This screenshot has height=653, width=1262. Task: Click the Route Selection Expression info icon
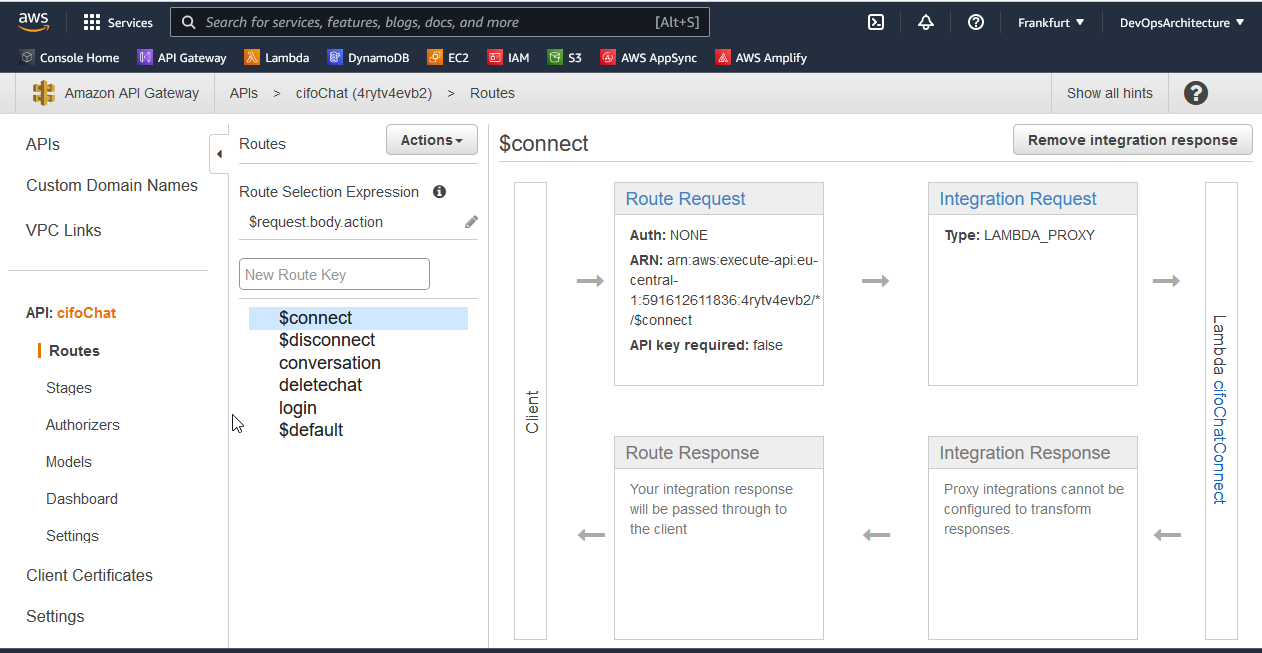tap(439, 191)
